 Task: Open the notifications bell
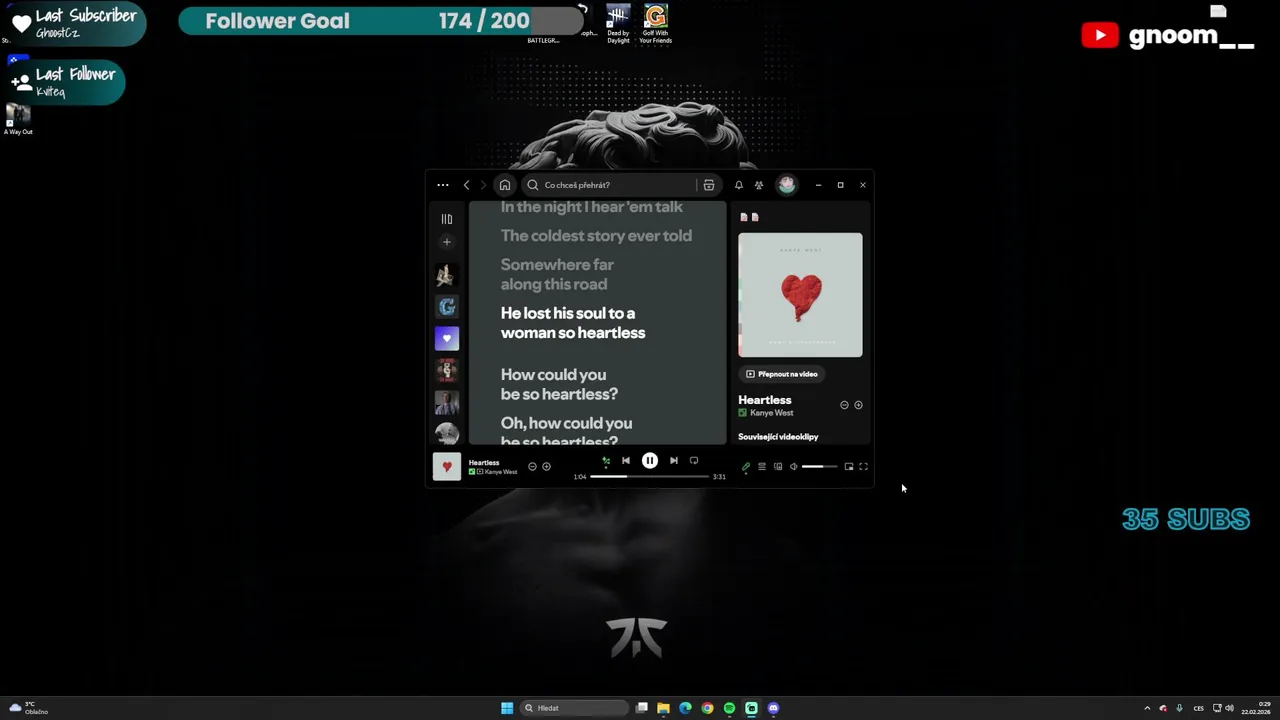pos(739,185)
